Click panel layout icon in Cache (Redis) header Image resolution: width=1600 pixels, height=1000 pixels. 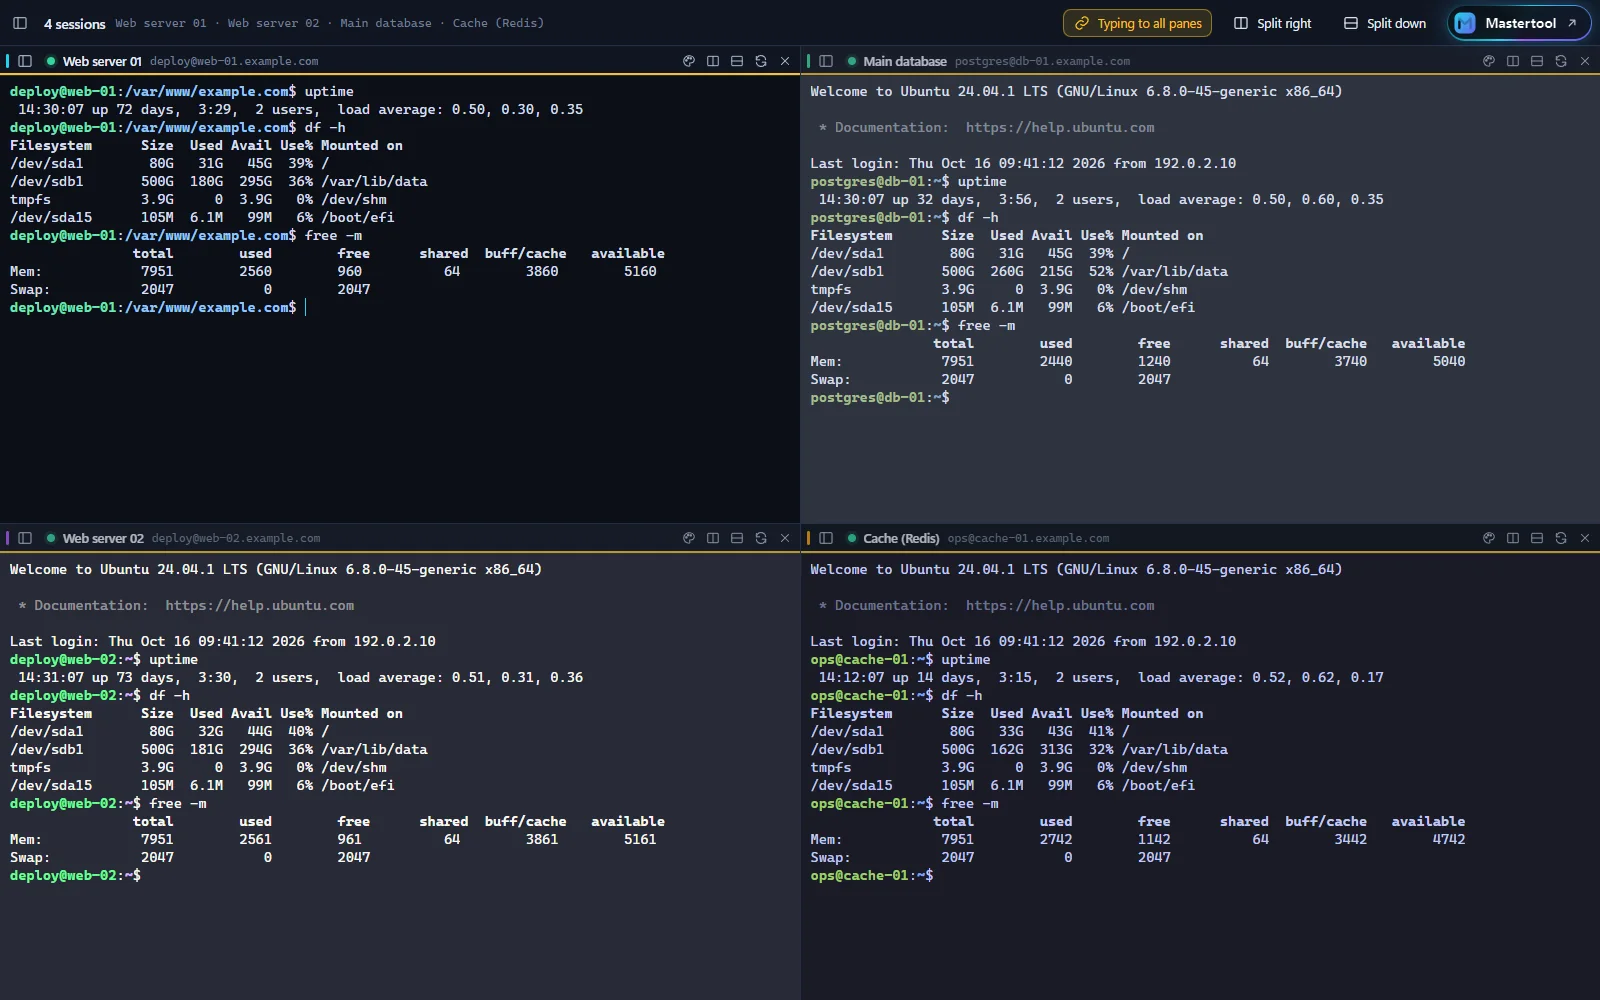[826, 538]
